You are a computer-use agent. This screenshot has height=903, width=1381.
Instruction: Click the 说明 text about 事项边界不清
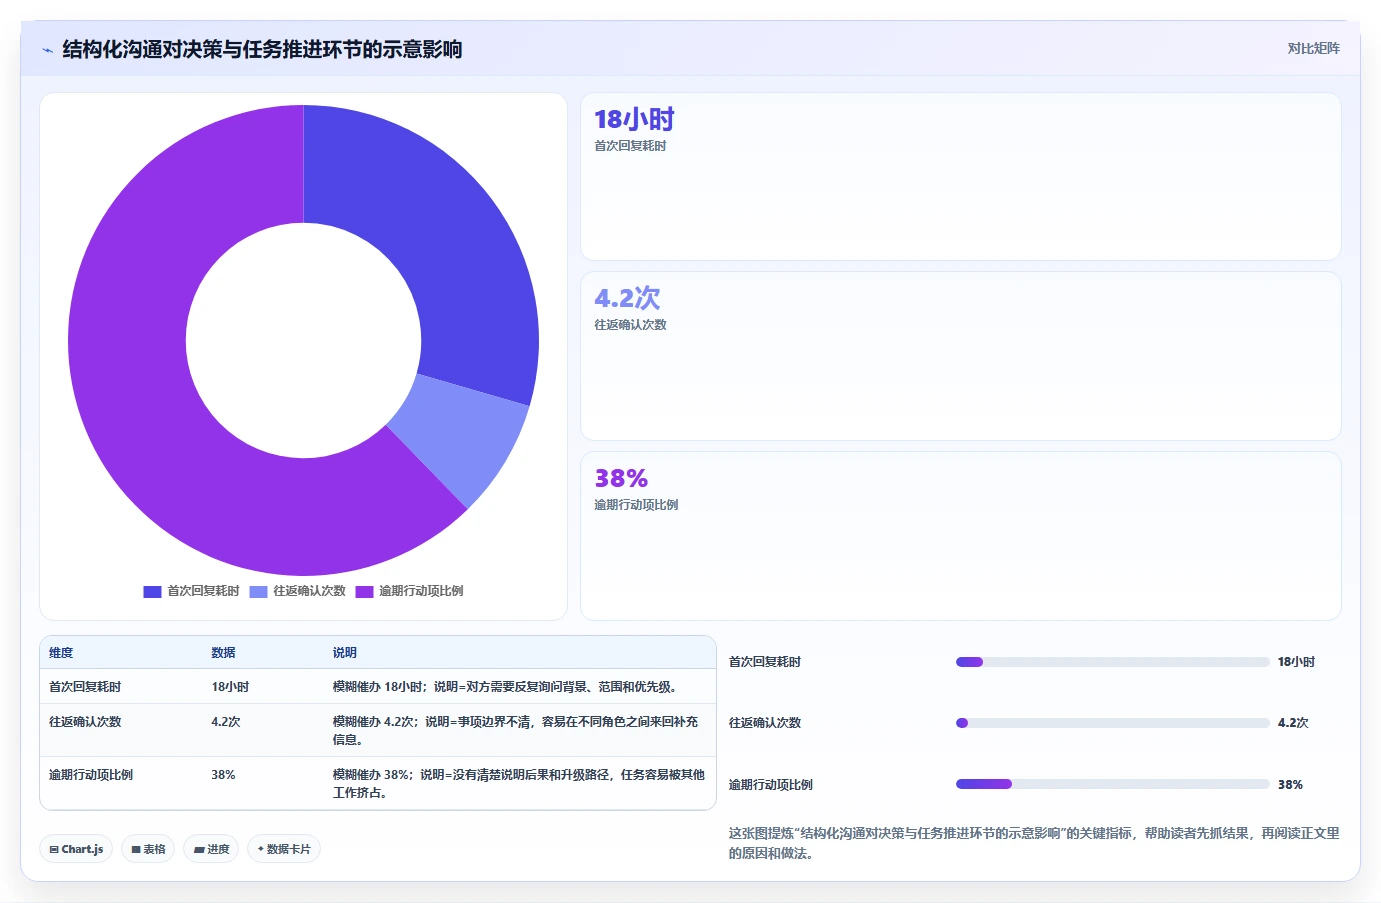point(516,730)
